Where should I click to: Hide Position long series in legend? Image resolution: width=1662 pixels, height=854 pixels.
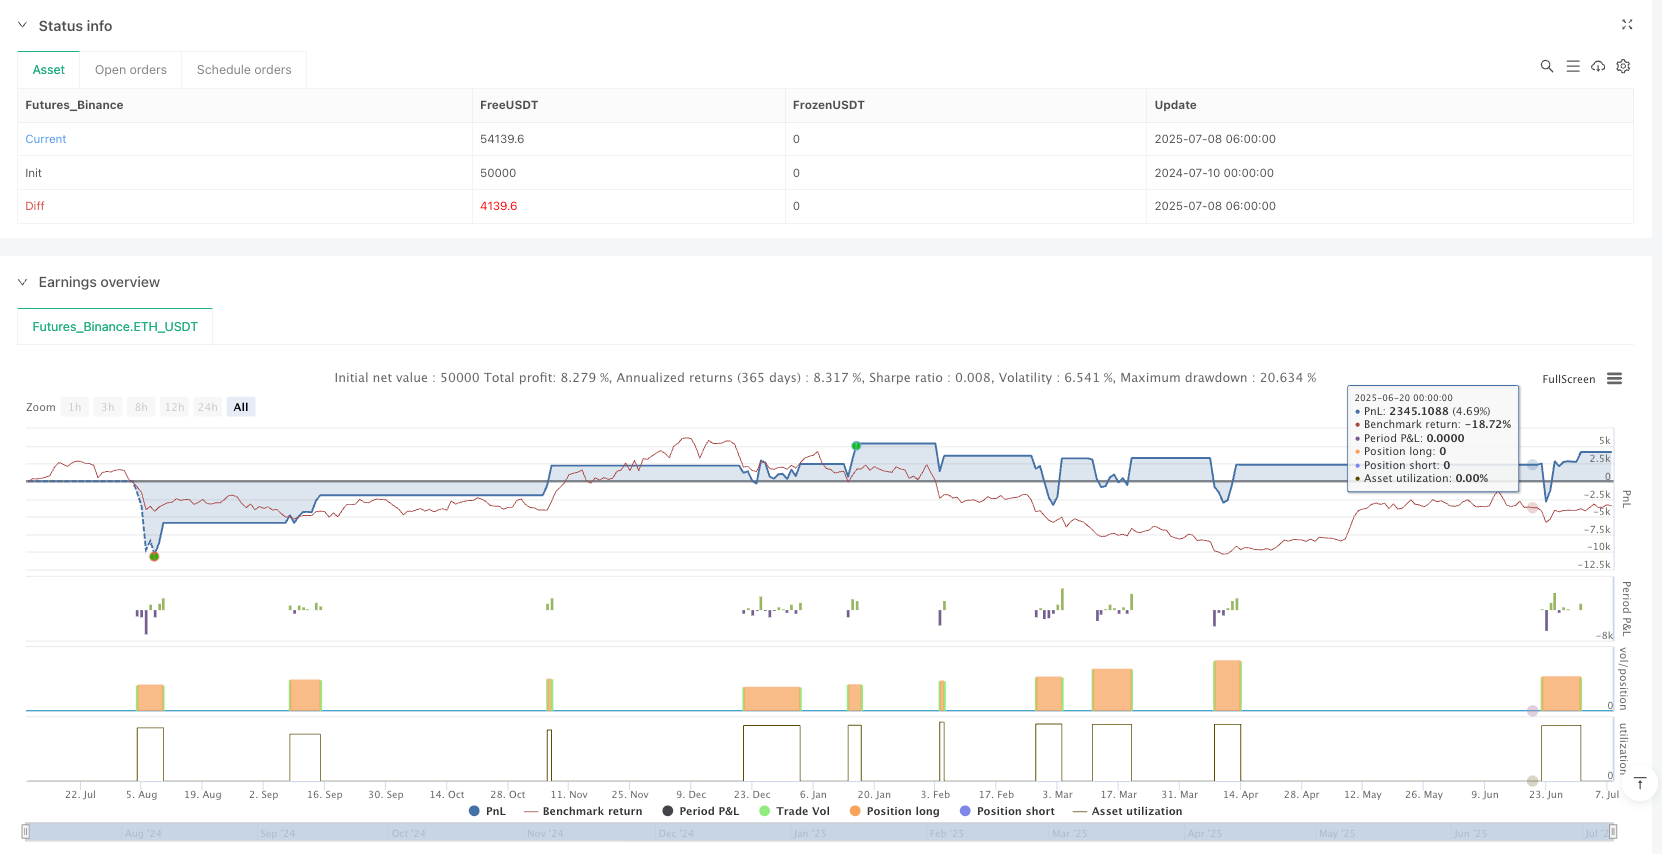coord(894,811)
